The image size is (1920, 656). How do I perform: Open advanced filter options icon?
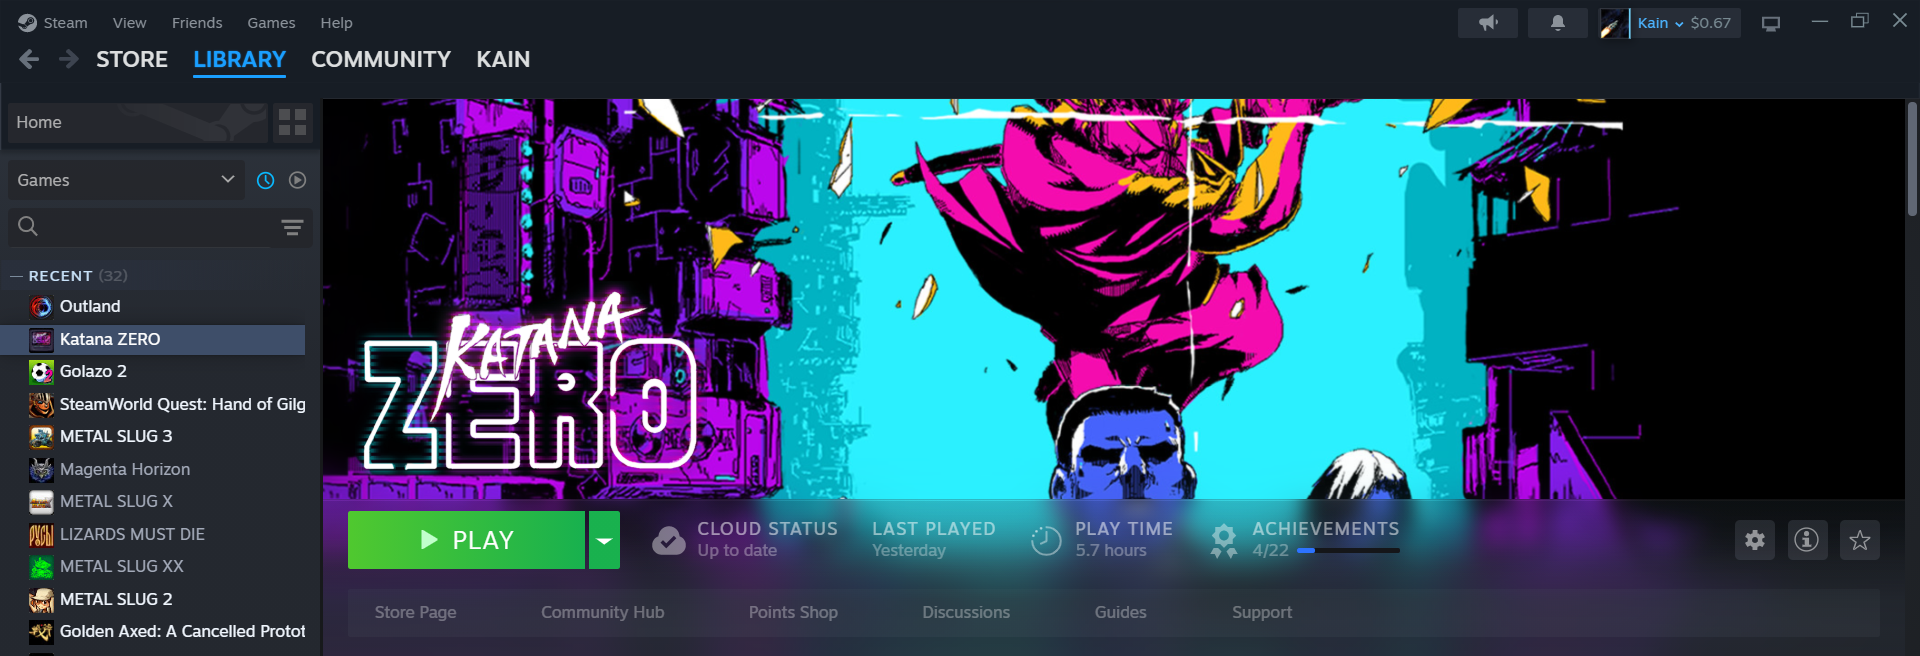292,227
